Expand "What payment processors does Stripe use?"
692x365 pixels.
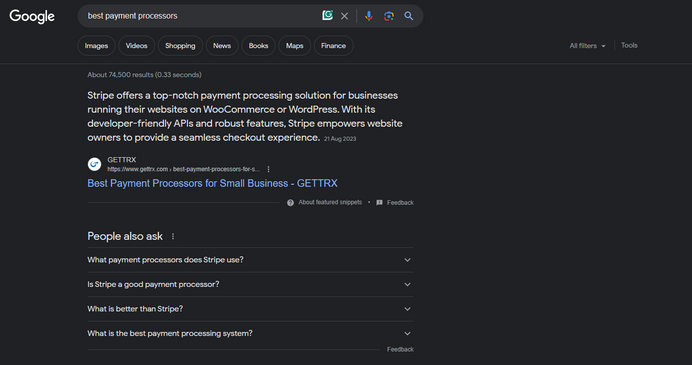[x=250, y=260]
